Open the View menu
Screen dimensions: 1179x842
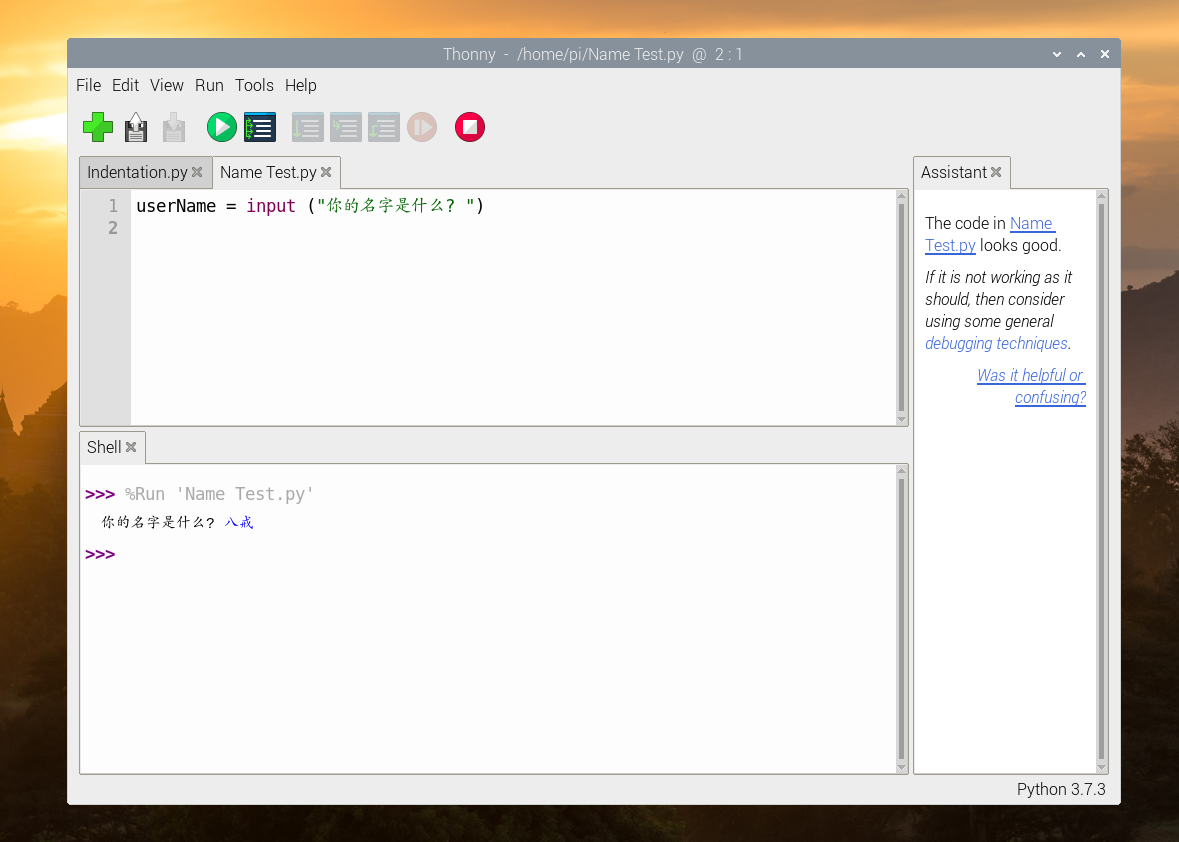point(166,85)
